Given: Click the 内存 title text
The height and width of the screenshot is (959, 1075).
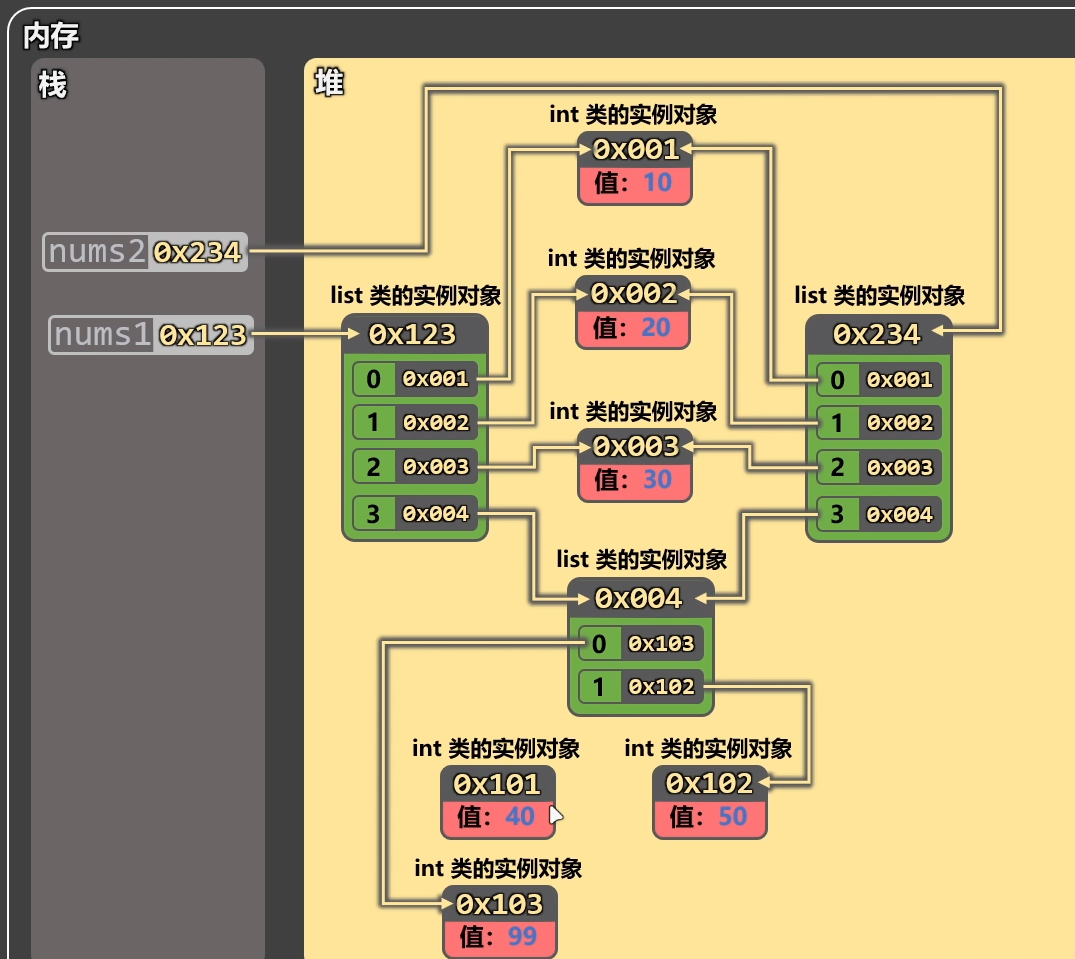Looking at the screenshot, I should (51, 36).
